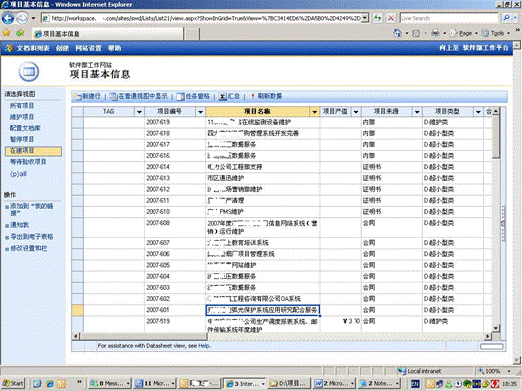
Task: Click 创建 in the top navigation bar
Action: point(62,48)
